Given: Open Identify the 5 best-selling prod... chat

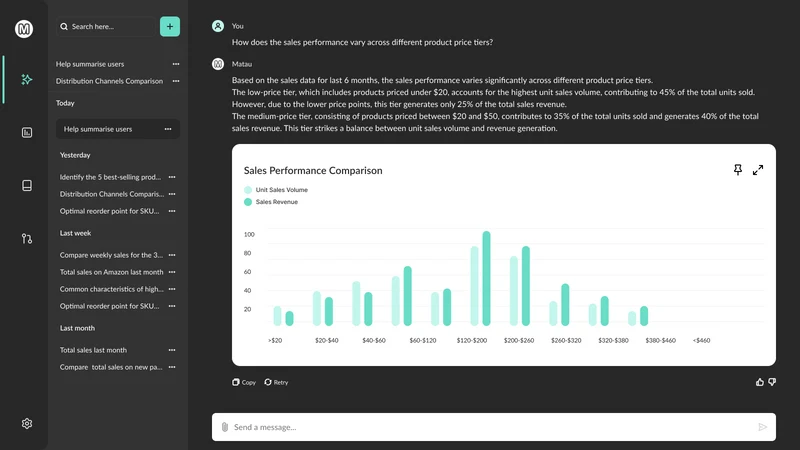Looking at the screenshot, I should pyautogui.click(x=110, y=177).
